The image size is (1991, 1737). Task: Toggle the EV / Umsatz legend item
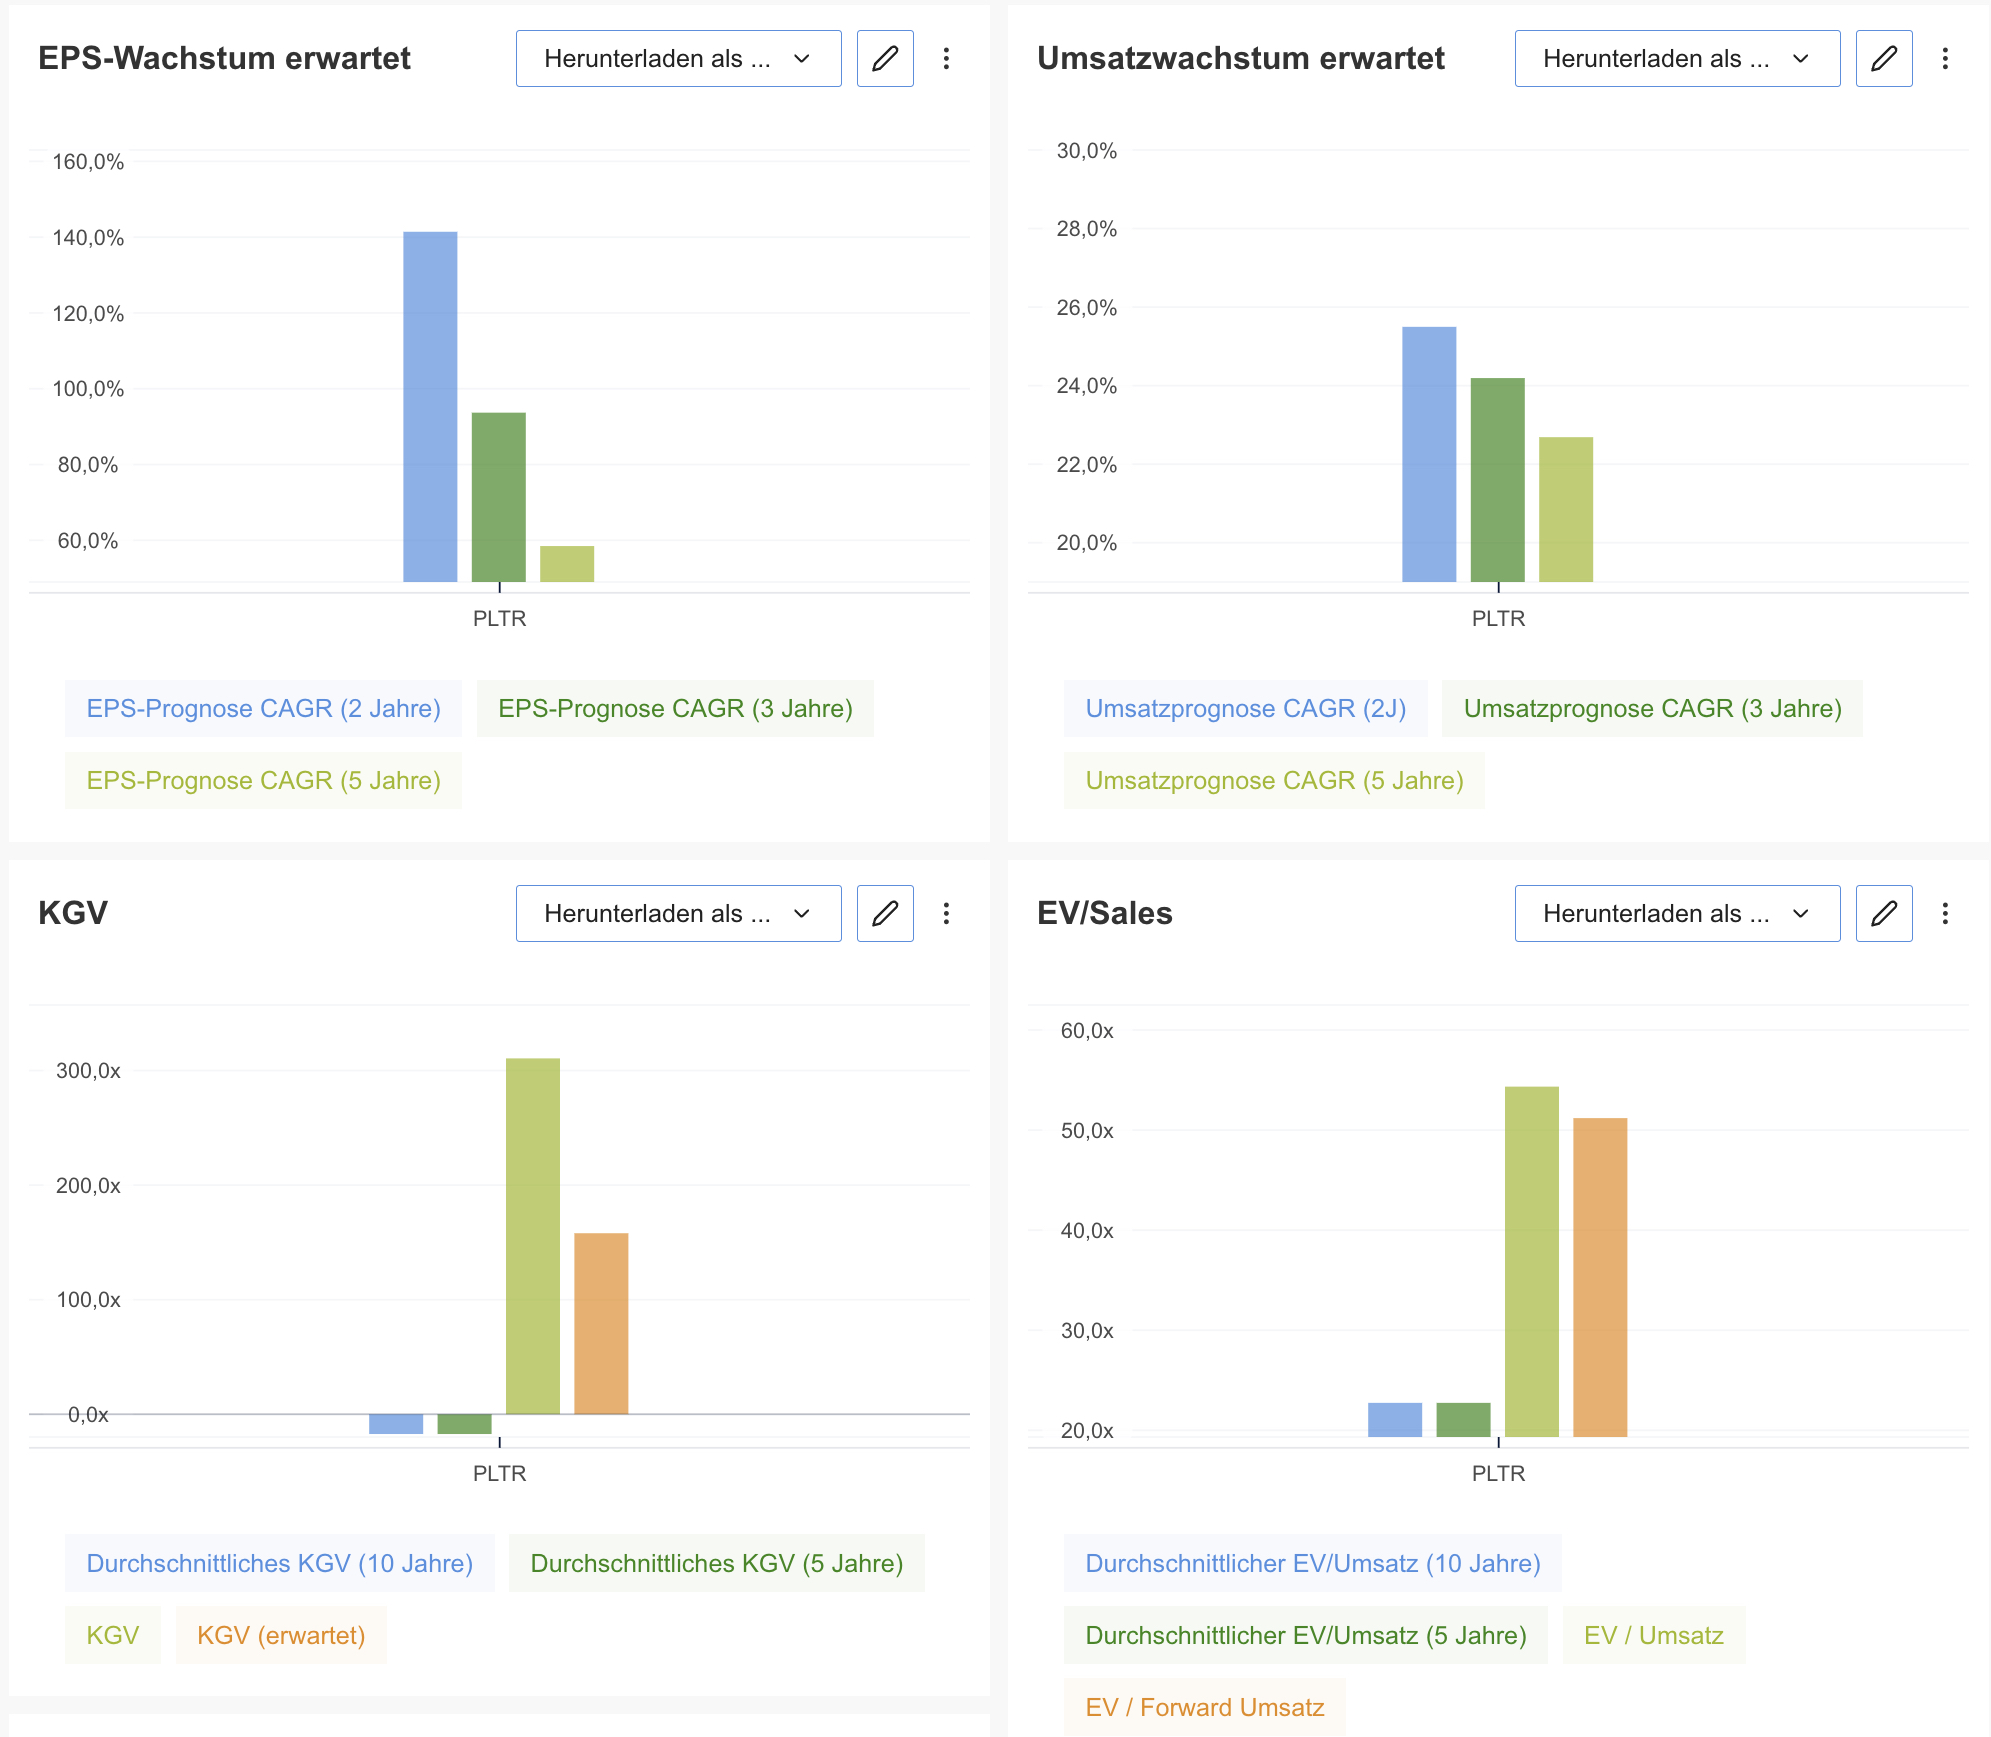(x=1654, y=1635)
